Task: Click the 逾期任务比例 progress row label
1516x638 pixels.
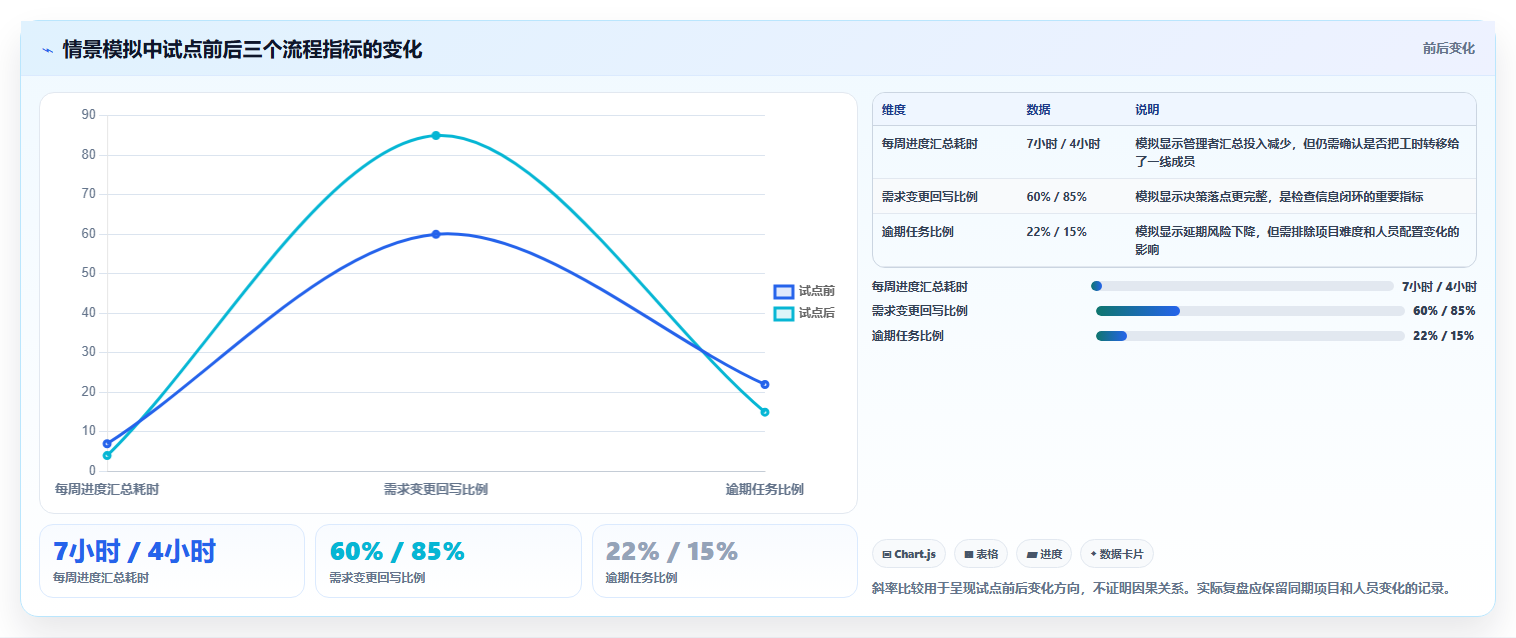Action: pyautogui.click(x=908, y=336)
